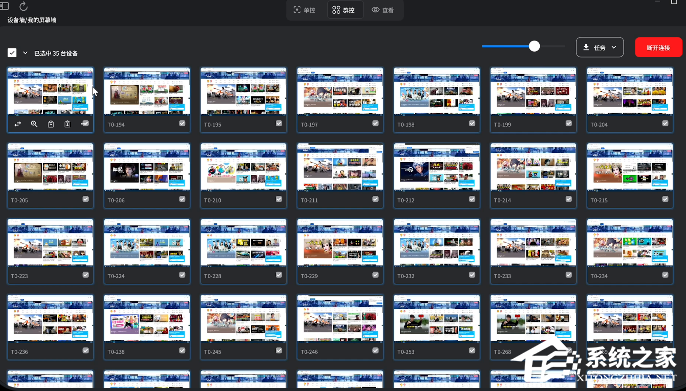The height and width of the screenshot is (391, 686).
Task: Toggle the select-all devices checkbox
Action: [x=12, y=52]
